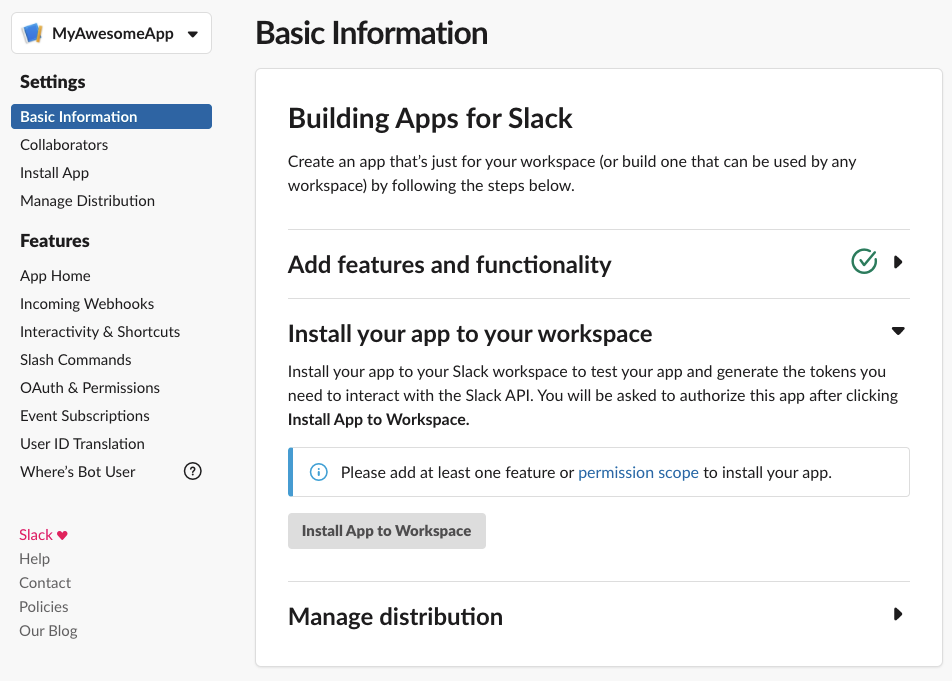The height and width of the screenshot is (681, 952).
Task: Click the green checkmark status icon
Action: (x=864, y=262)
